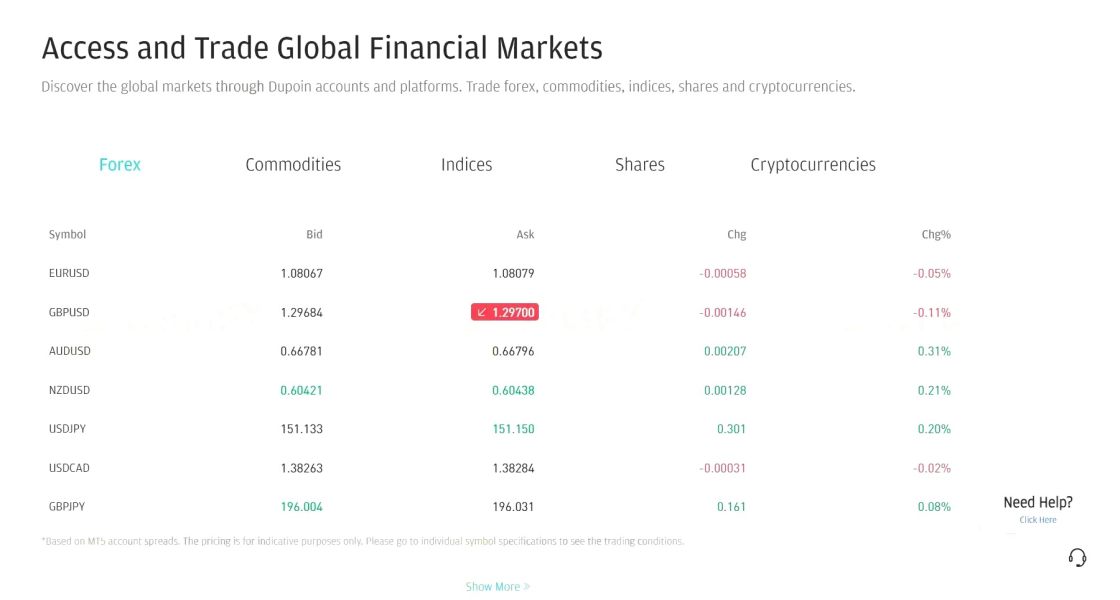Screen dimensions: 1120x600
Task: Open the headset support chat icon
Action: tap(1077, 558)
